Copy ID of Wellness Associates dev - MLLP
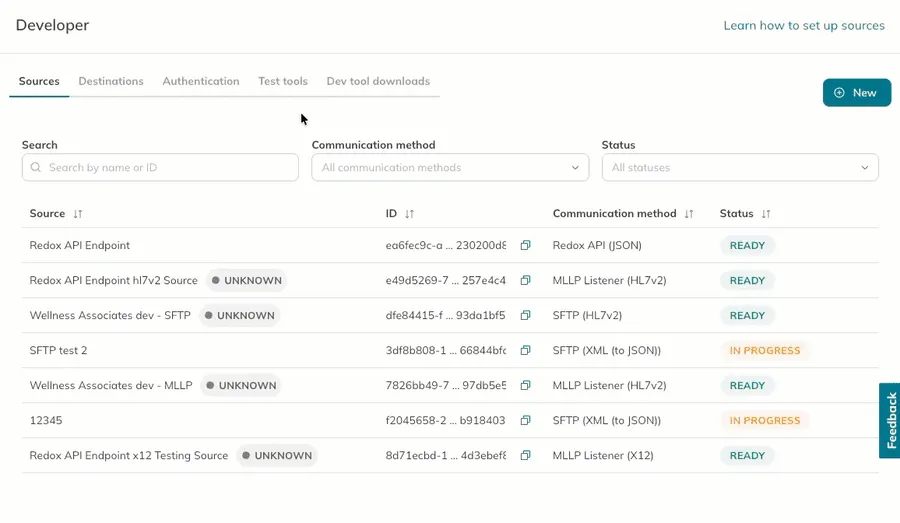900x523 pixels. (525, 385)
